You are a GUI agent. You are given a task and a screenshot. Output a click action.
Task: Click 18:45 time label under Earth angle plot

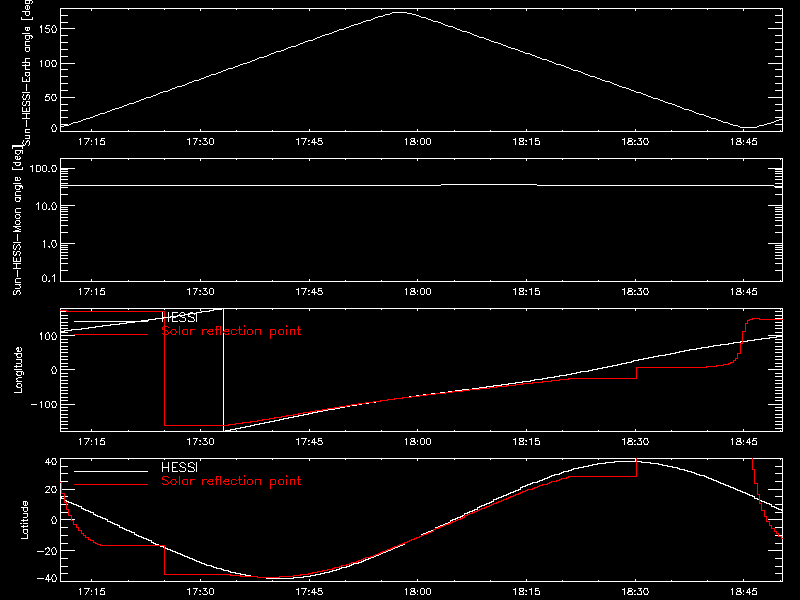coord(743,141)
